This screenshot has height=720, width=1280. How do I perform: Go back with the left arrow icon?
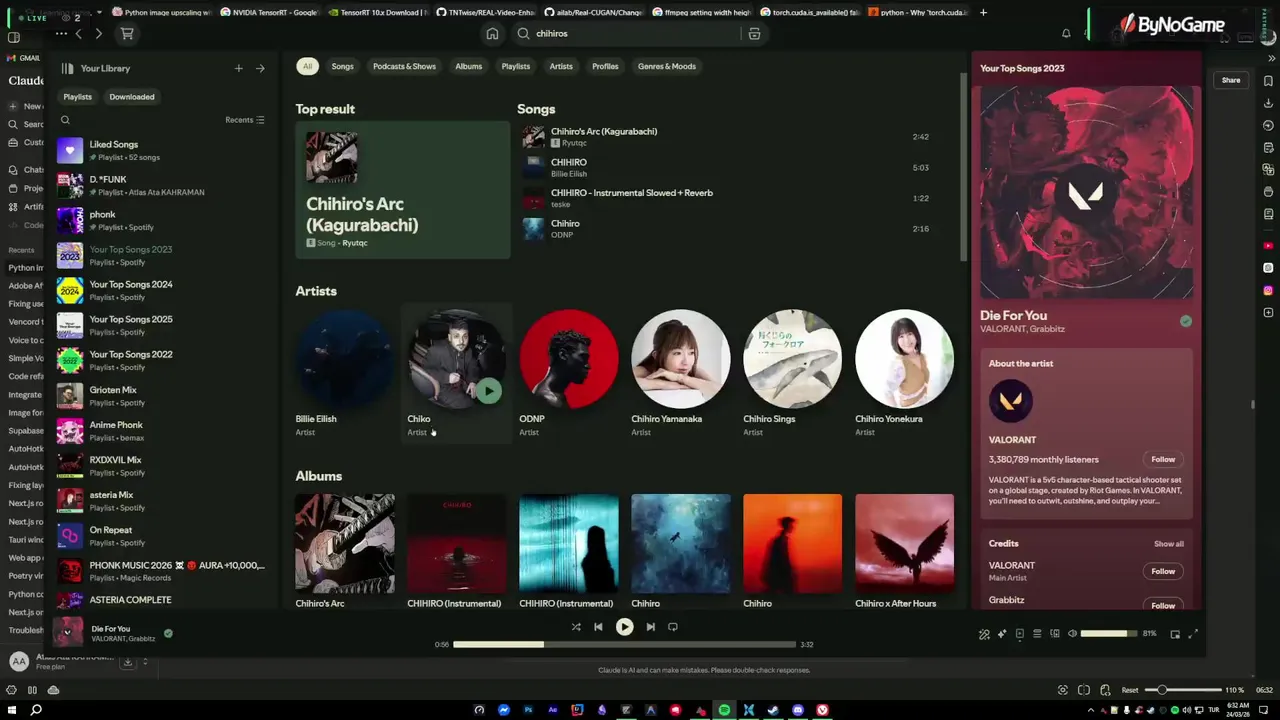coord(78,33)
